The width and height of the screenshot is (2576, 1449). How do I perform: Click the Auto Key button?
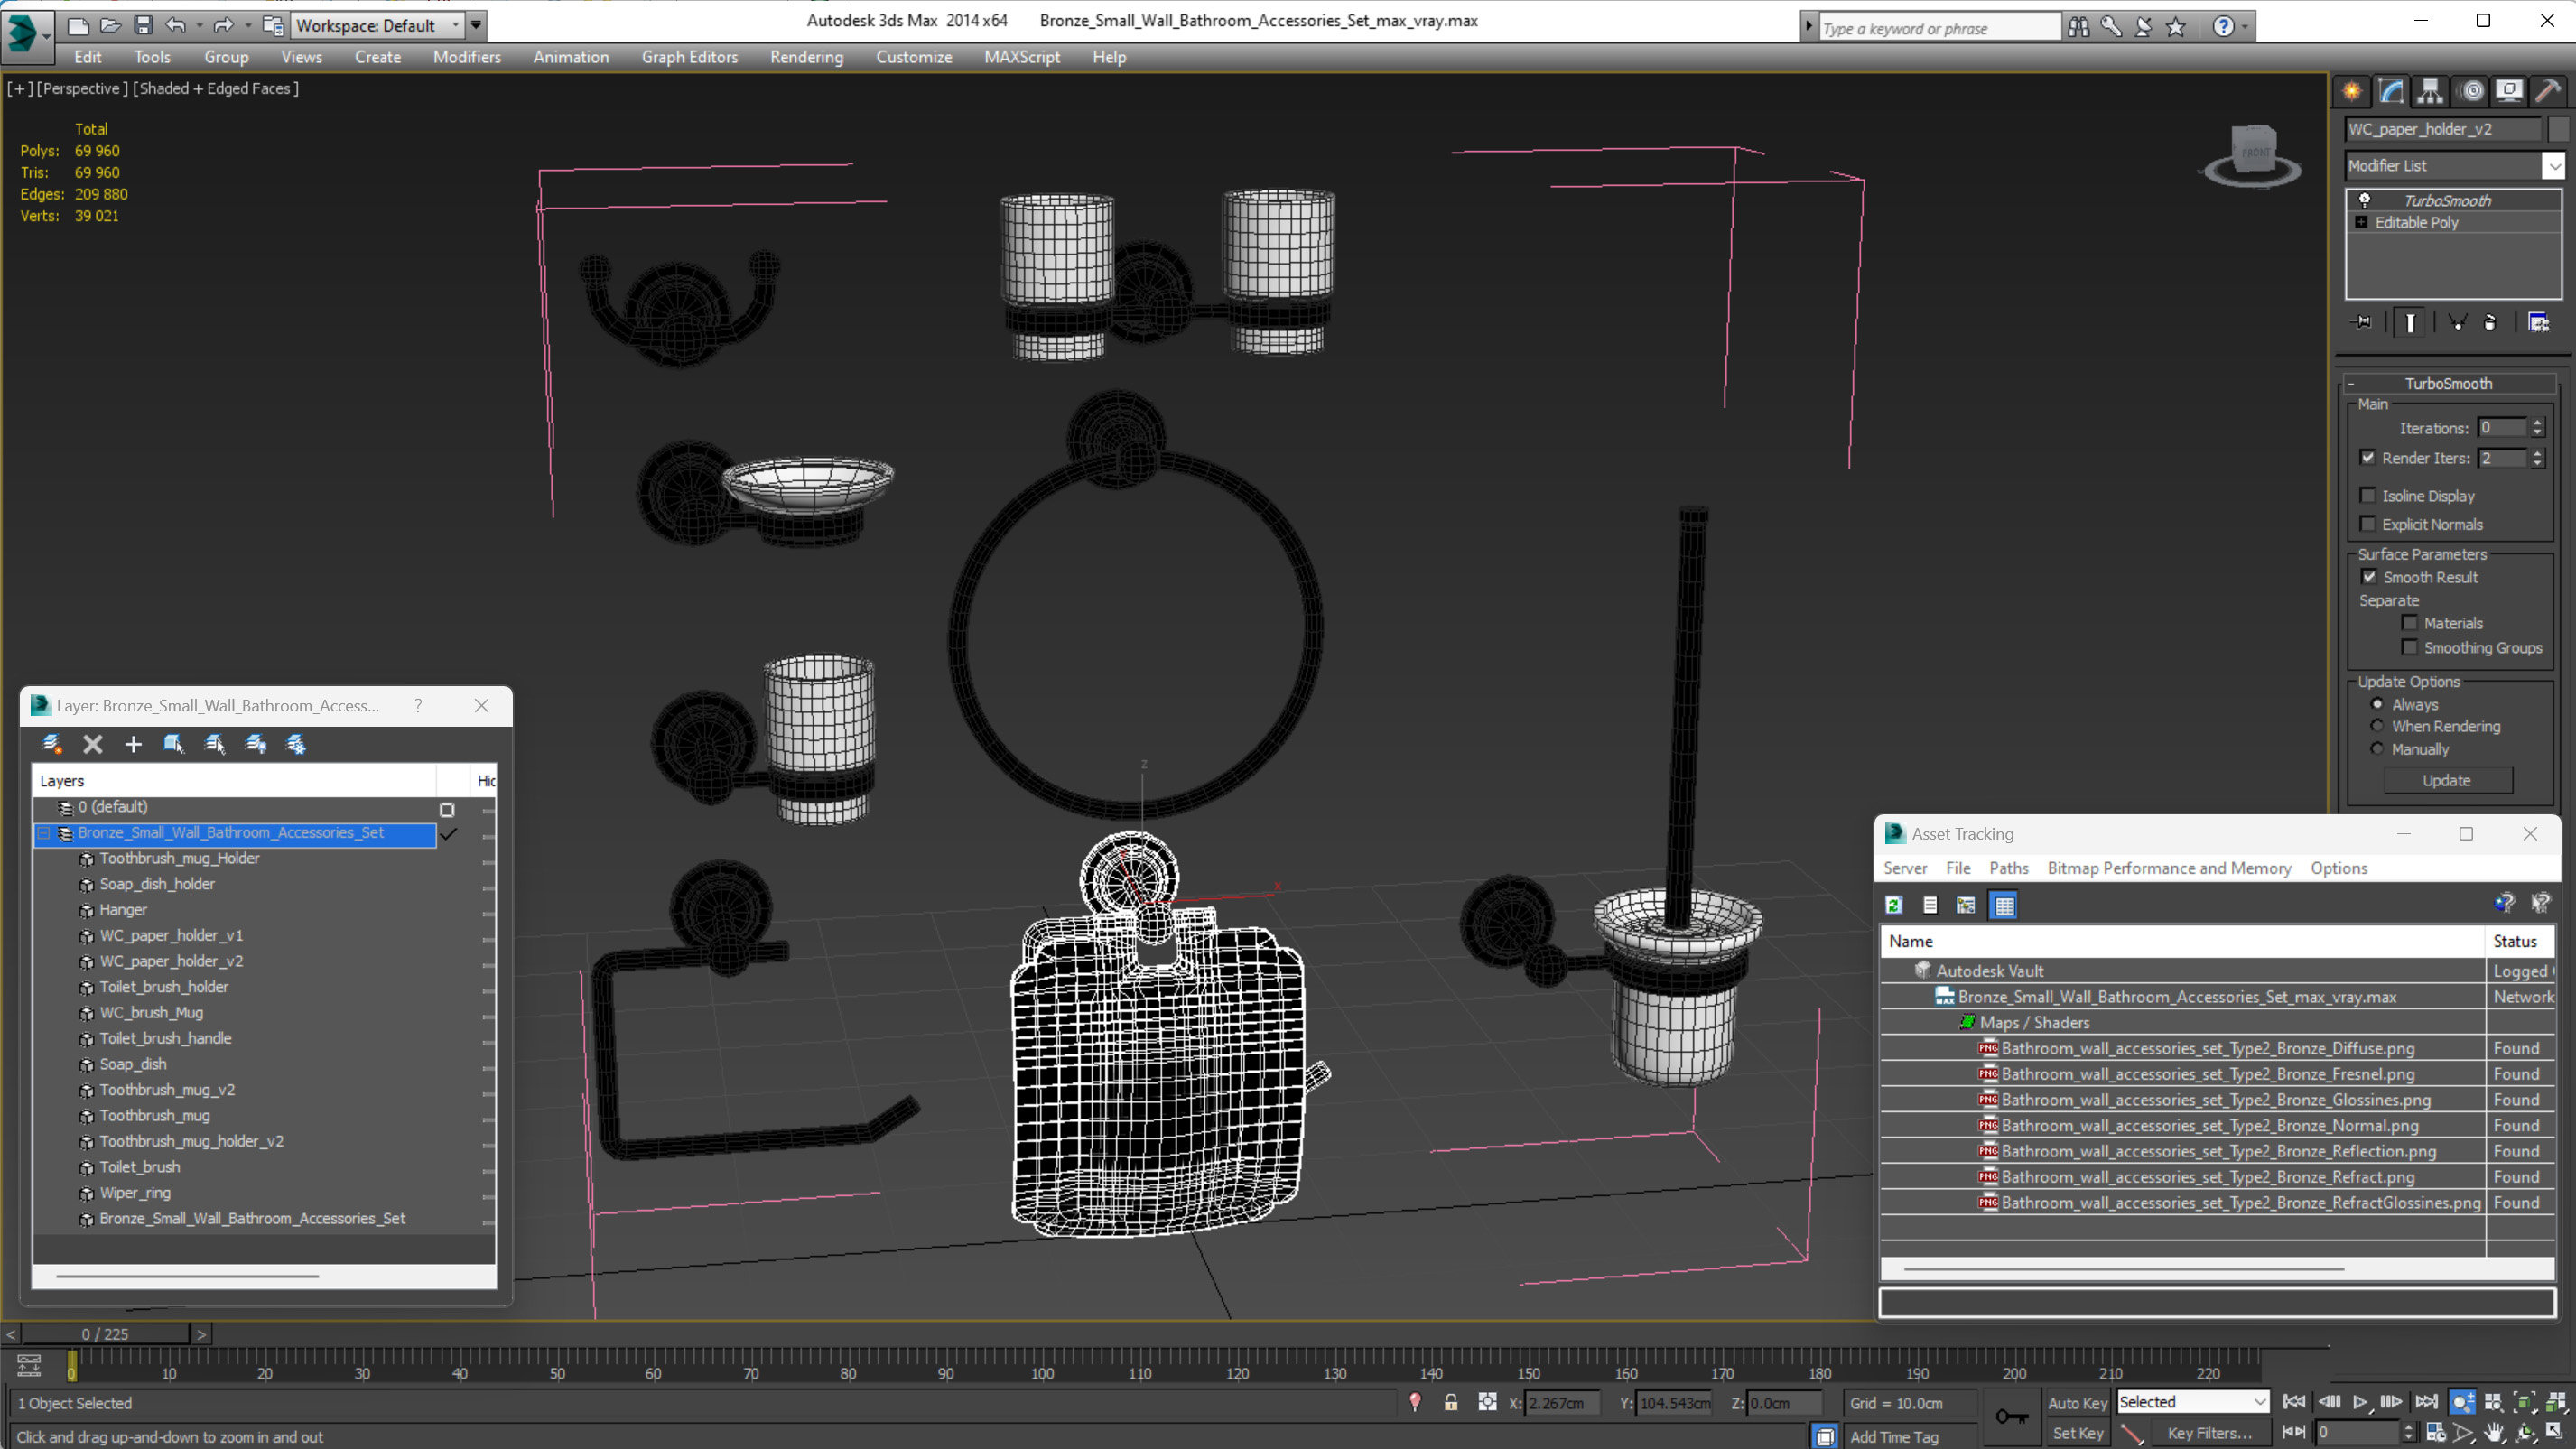tap(2077, 1403)
